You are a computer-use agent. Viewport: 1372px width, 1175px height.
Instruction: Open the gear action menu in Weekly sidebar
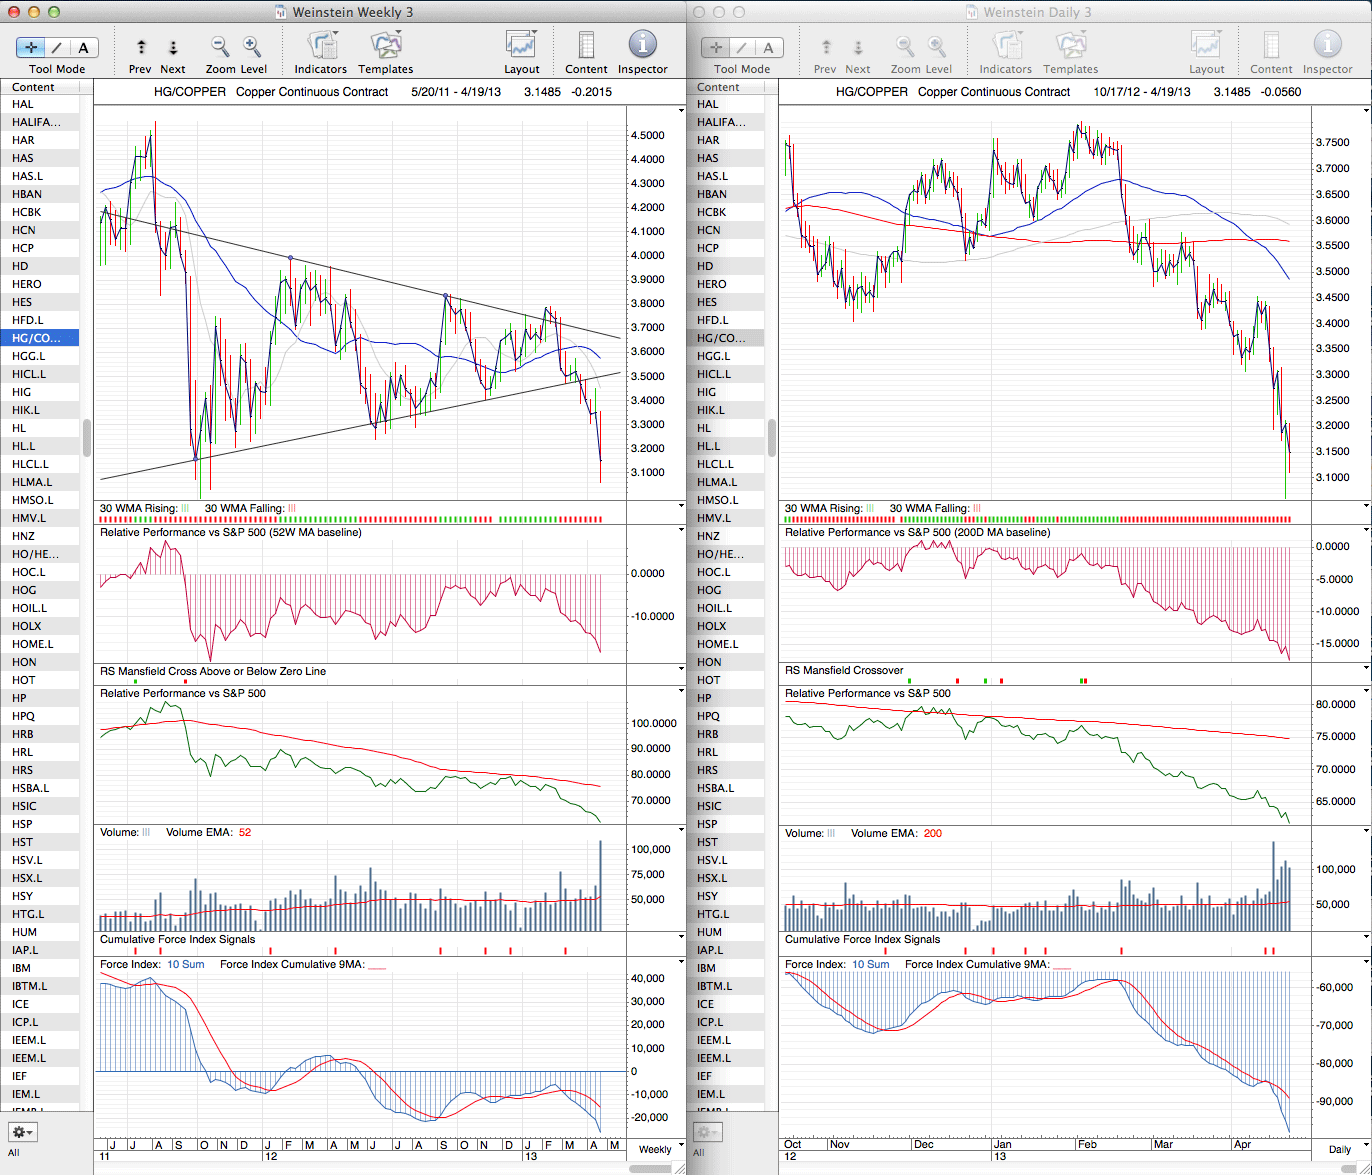(22, 1132)
